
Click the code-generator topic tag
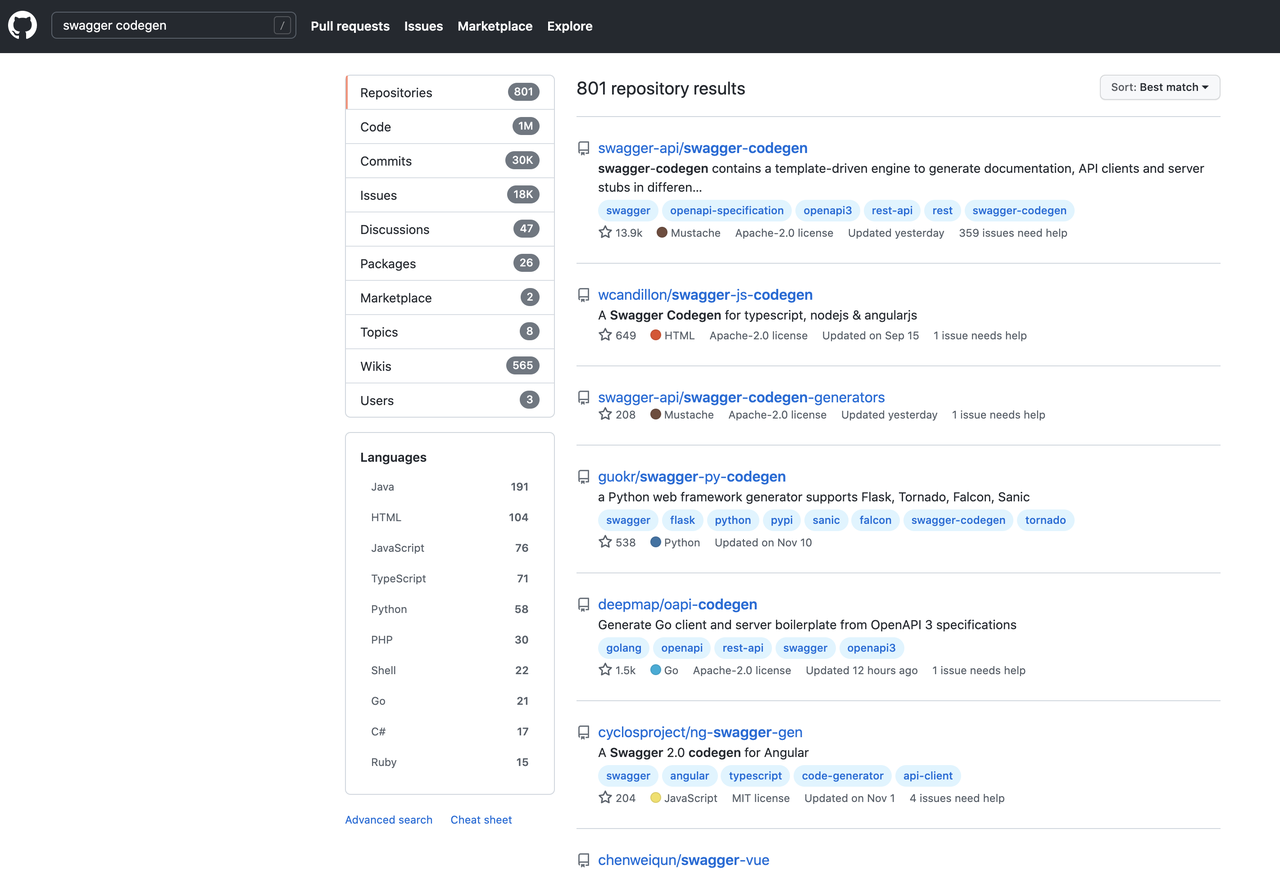(843, 776)
